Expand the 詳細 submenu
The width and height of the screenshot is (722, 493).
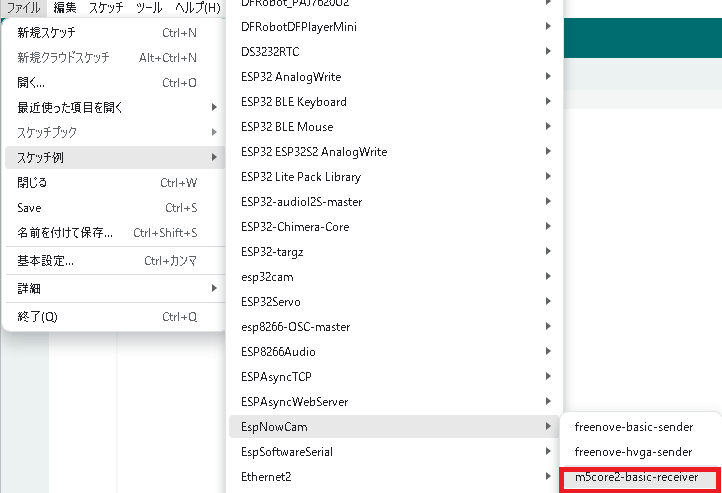click(115, 289)
